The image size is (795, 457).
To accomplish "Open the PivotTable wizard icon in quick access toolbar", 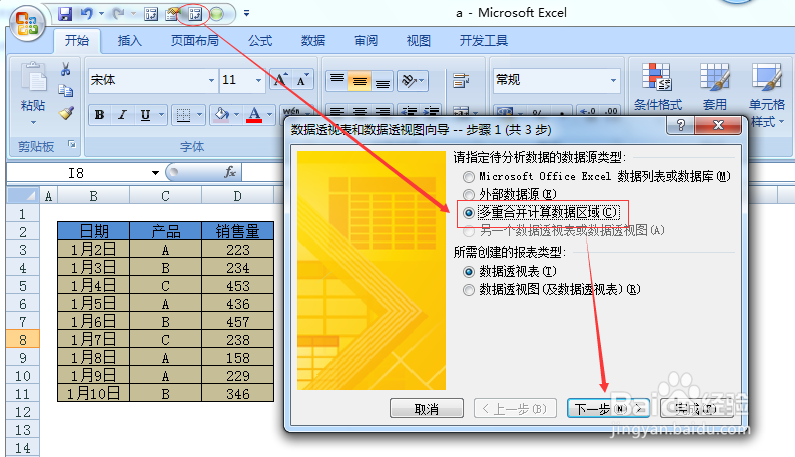I will (x=195, y=14).
